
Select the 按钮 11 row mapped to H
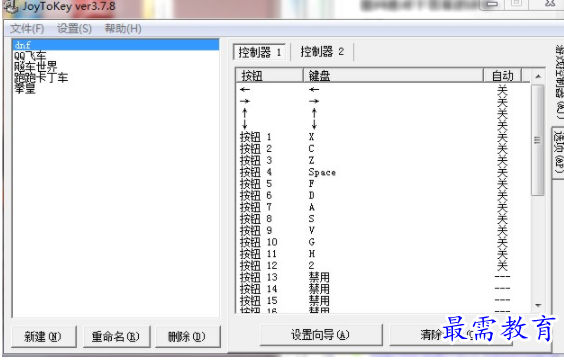383,254
